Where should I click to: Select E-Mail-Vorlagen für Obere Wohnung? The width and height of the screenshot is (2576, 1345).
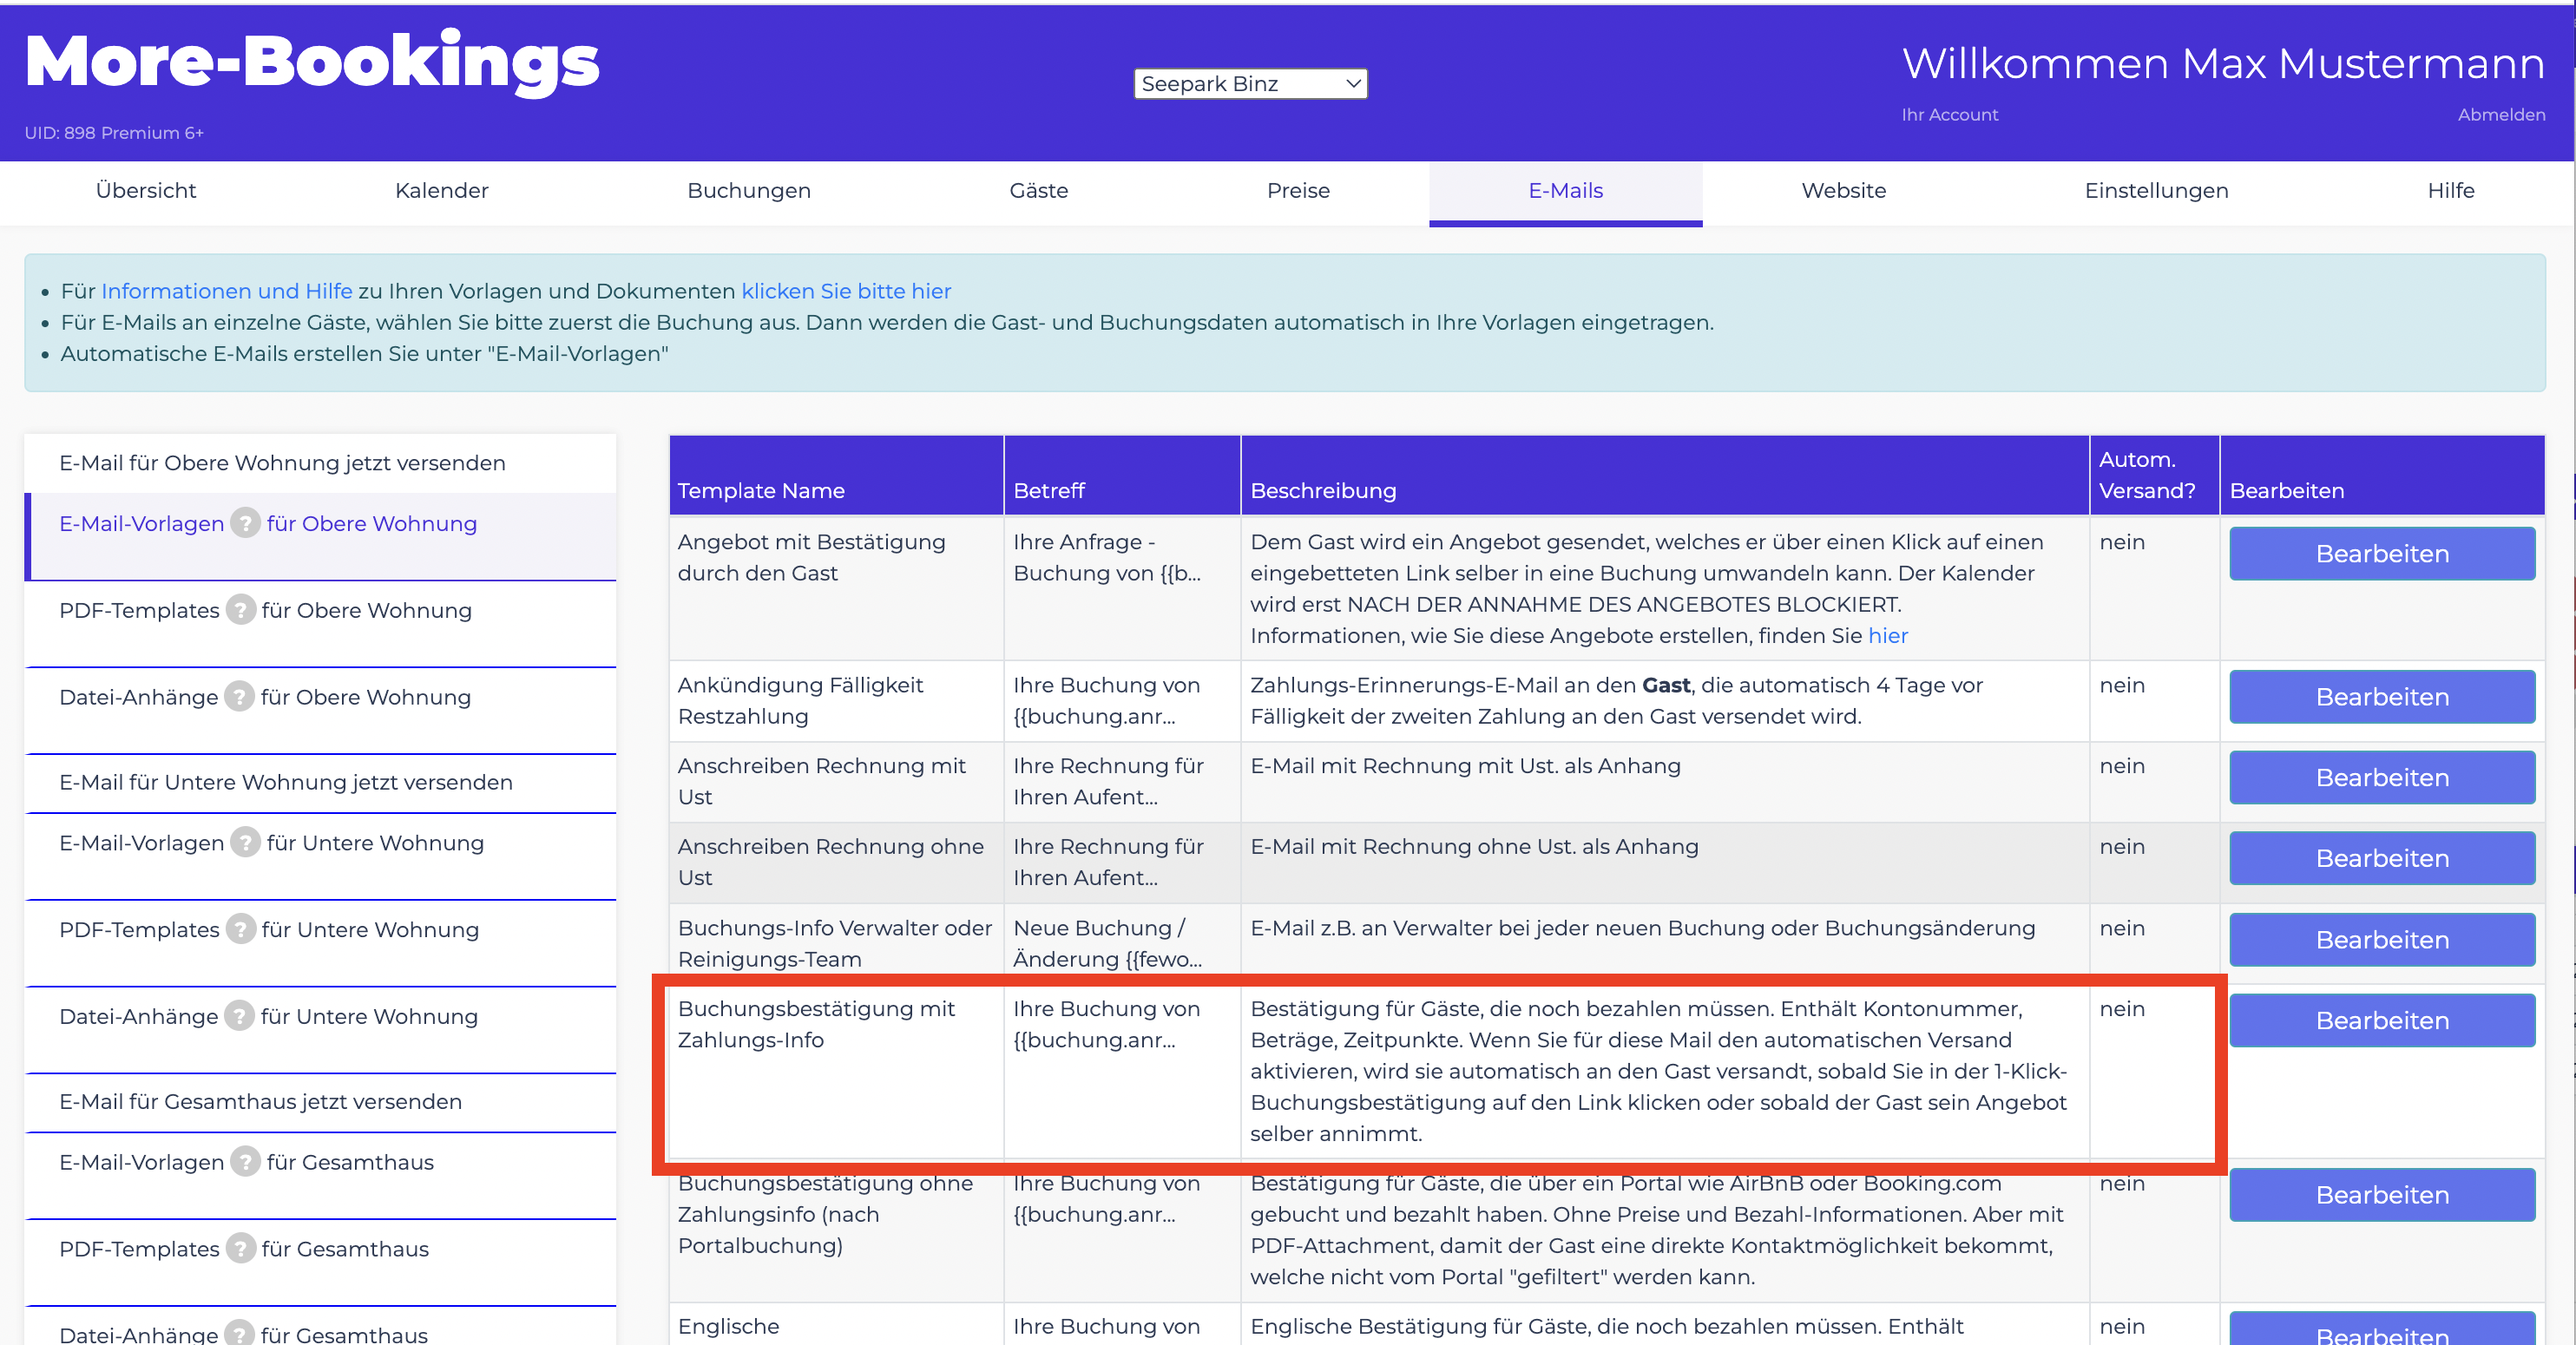point(320,537)
